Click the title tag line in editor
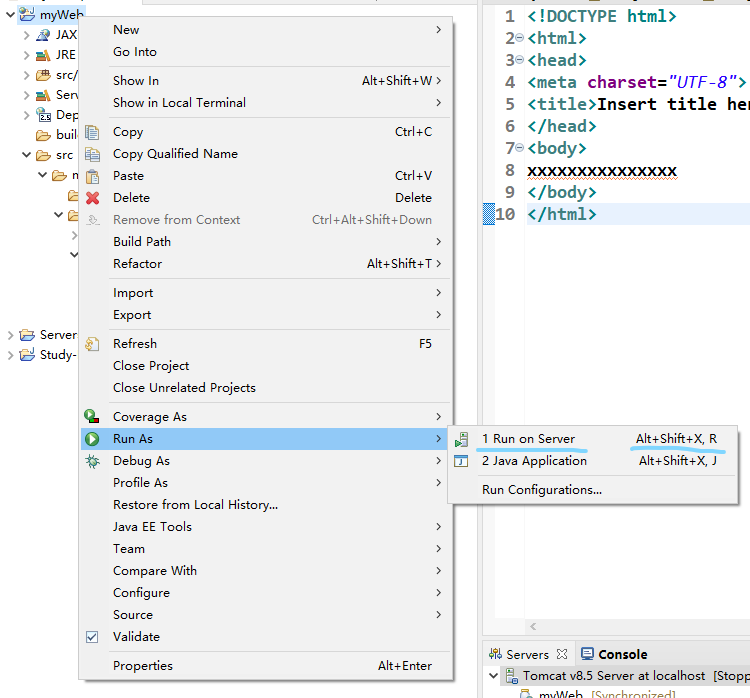750x698 pixels. point(638,104)
